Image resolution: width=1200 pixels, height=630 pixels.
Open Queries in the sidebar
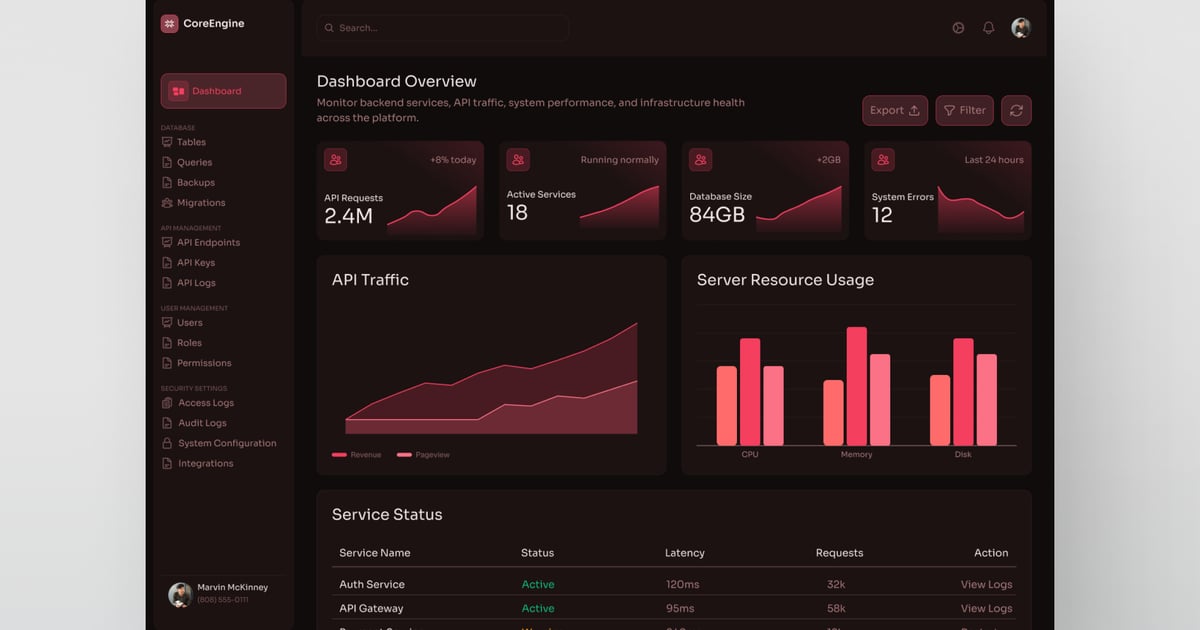(194, 162)
